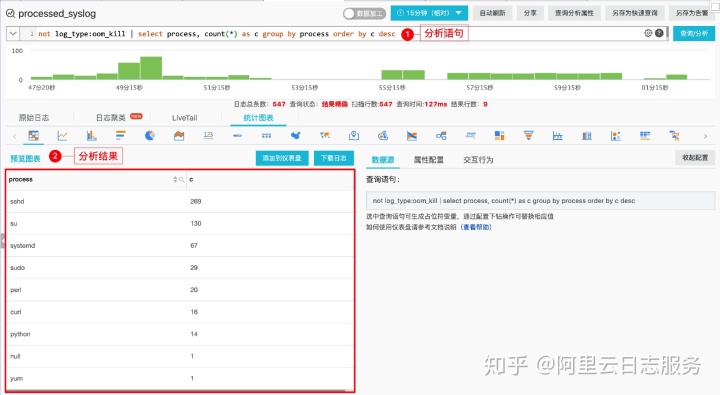Image resolution: width=720 pixels, height=395 pixels.
Task: Switch to 原始日志 tab
Action: pos(34,118)
